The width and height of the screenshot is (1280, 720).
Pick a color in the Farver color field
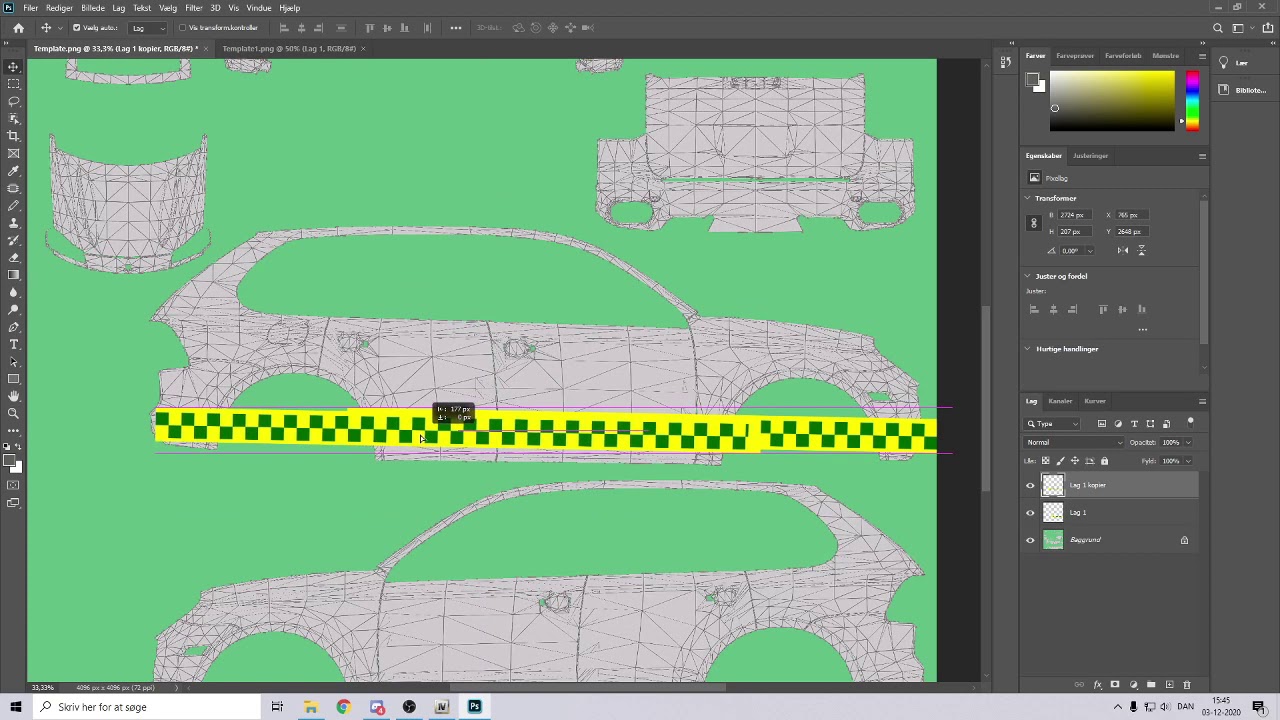(1112, 101)
